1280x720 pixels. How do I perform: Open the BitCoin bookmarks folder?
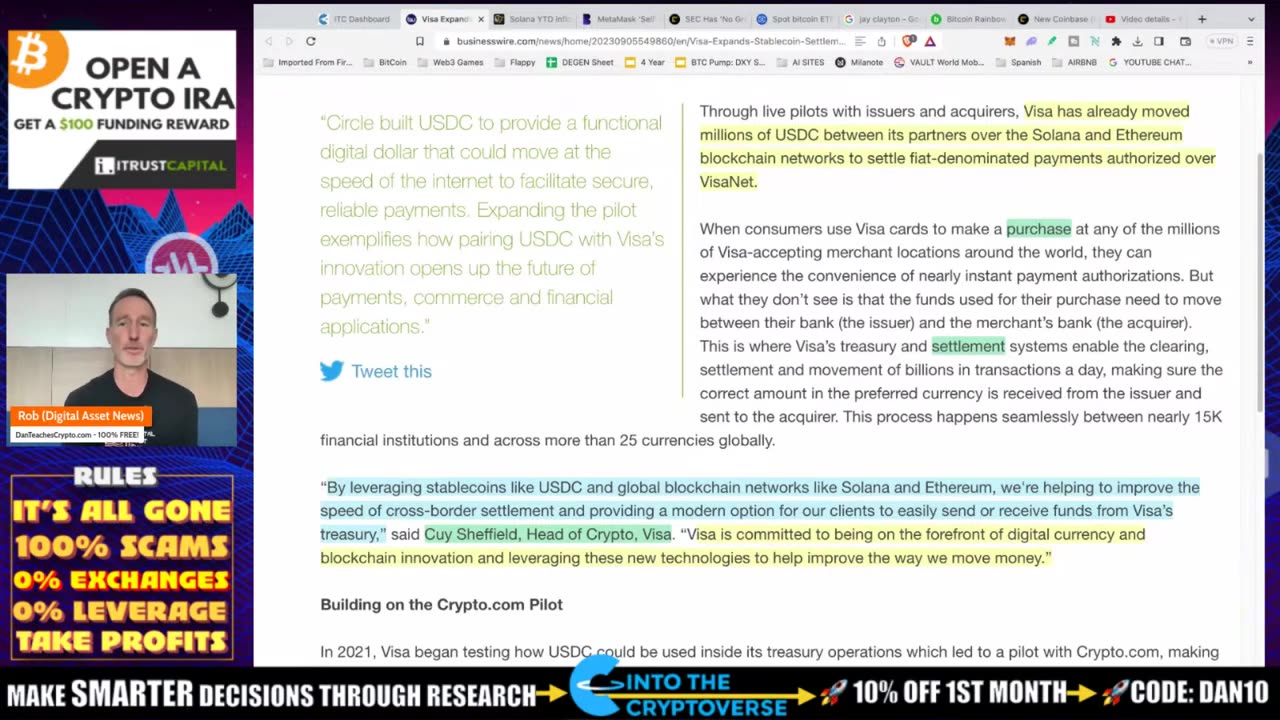(384, 62)
